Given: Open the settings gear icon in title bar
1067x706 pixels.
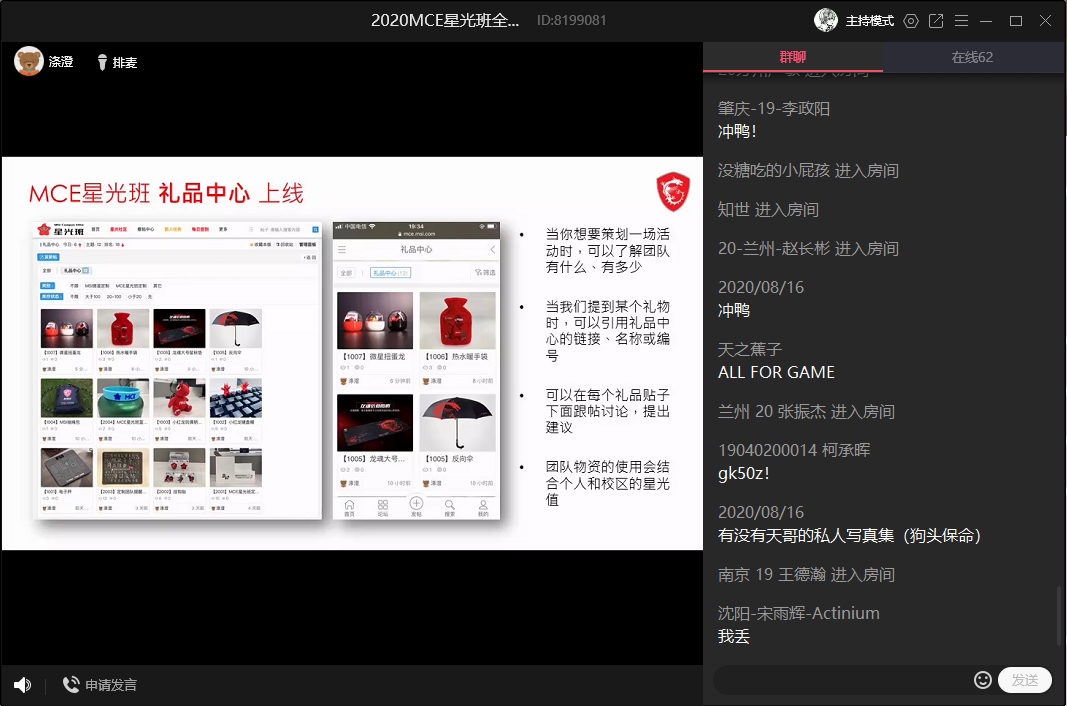Looking at the screenshot, I should (x=910, y=21).
